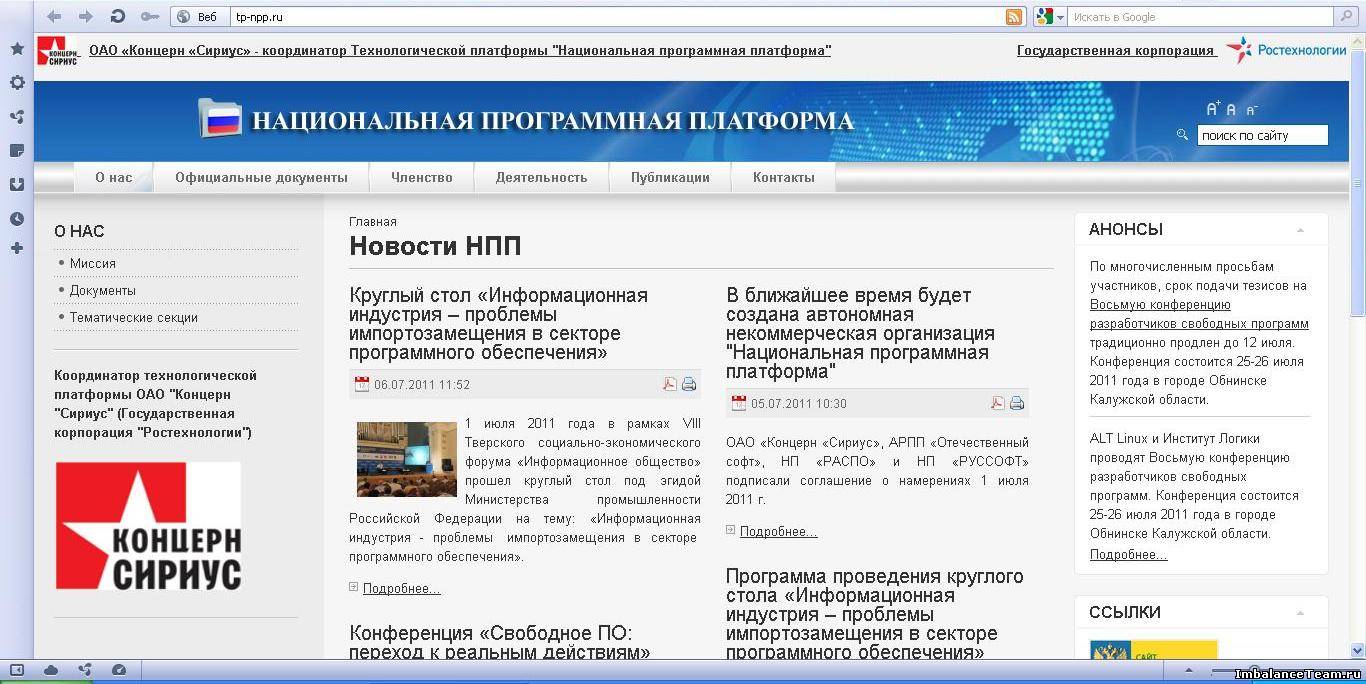Click the RSS feed icon in address bar
The height and width of the screenshot is (684, 1366).
click(x=1014, y=16)
